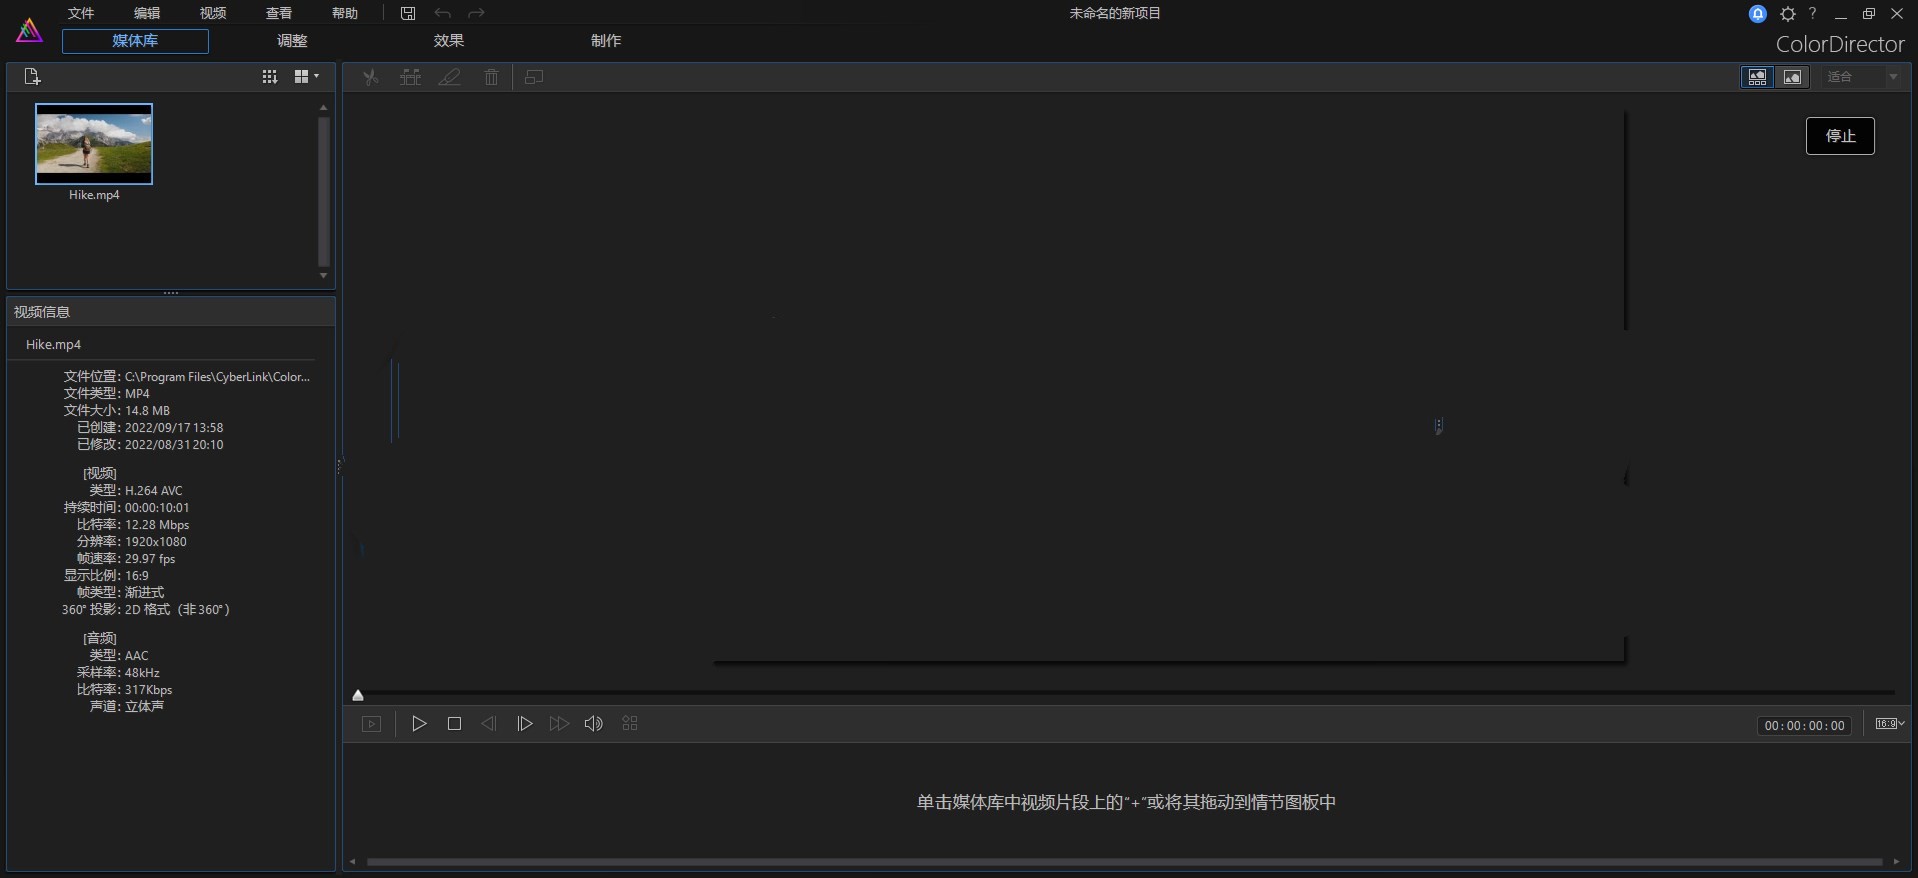
Task: Click the question mark help icon
Action: pos(1813,14)
